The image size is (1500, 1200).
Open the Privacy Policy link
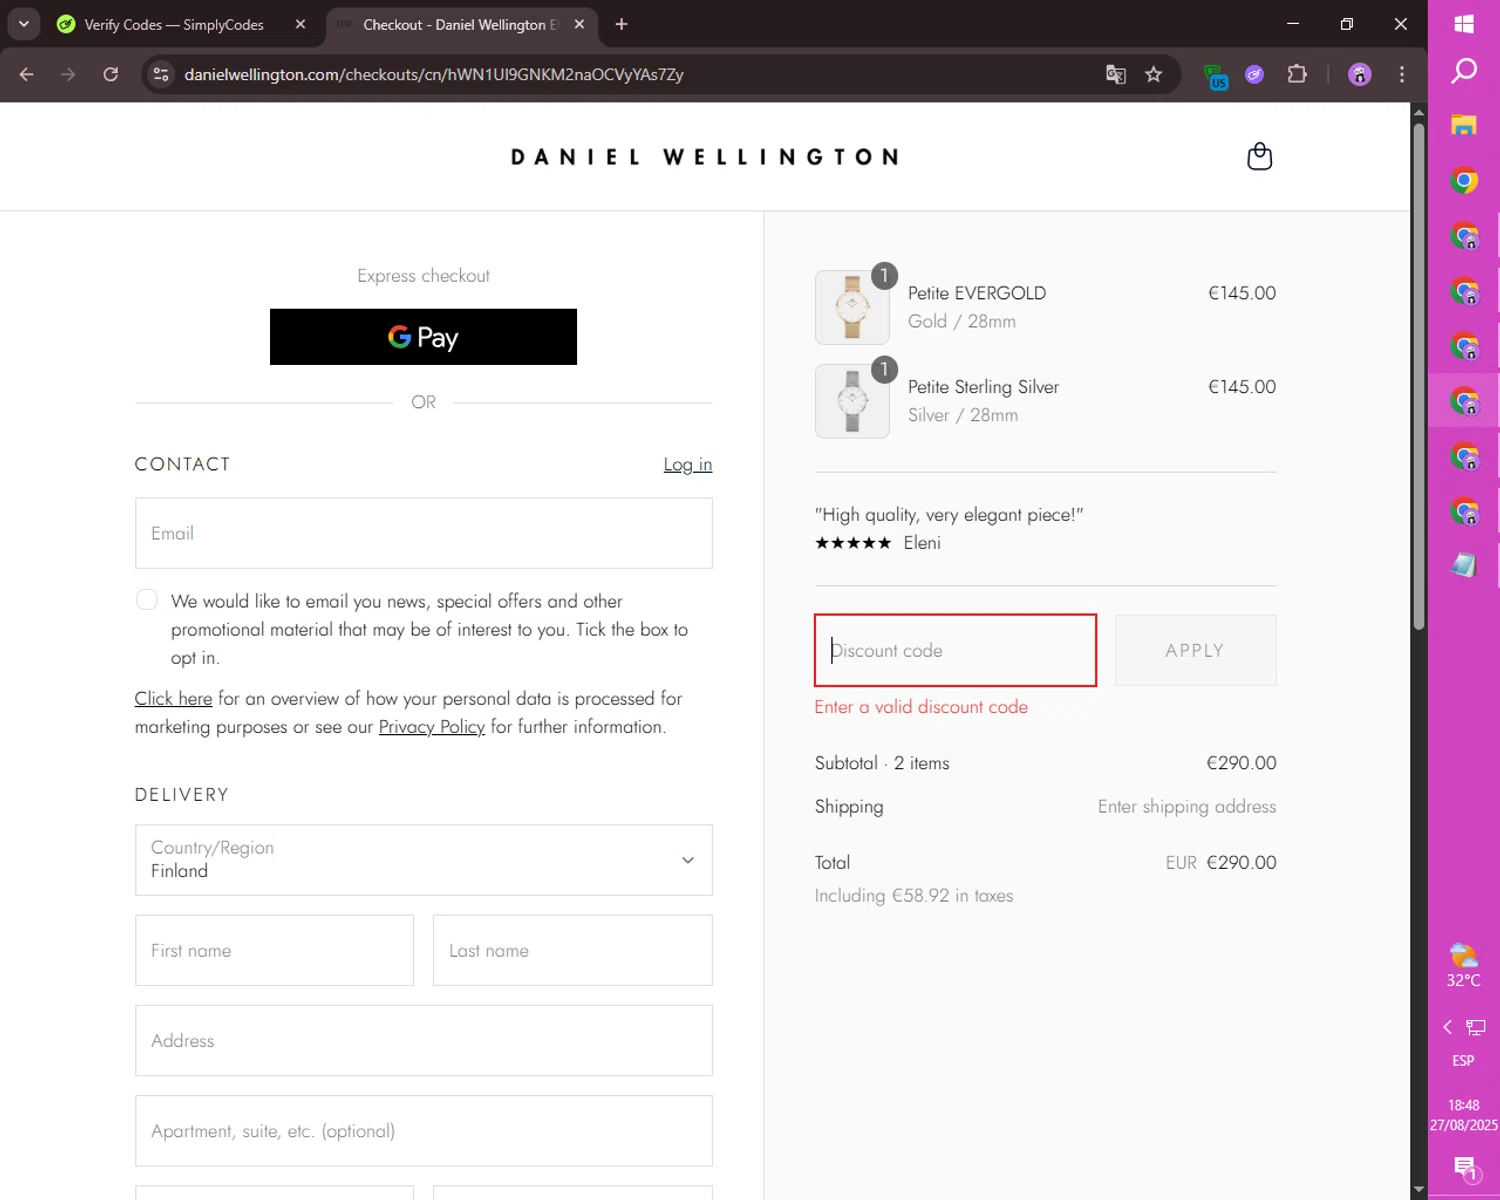tap(432, 727)
